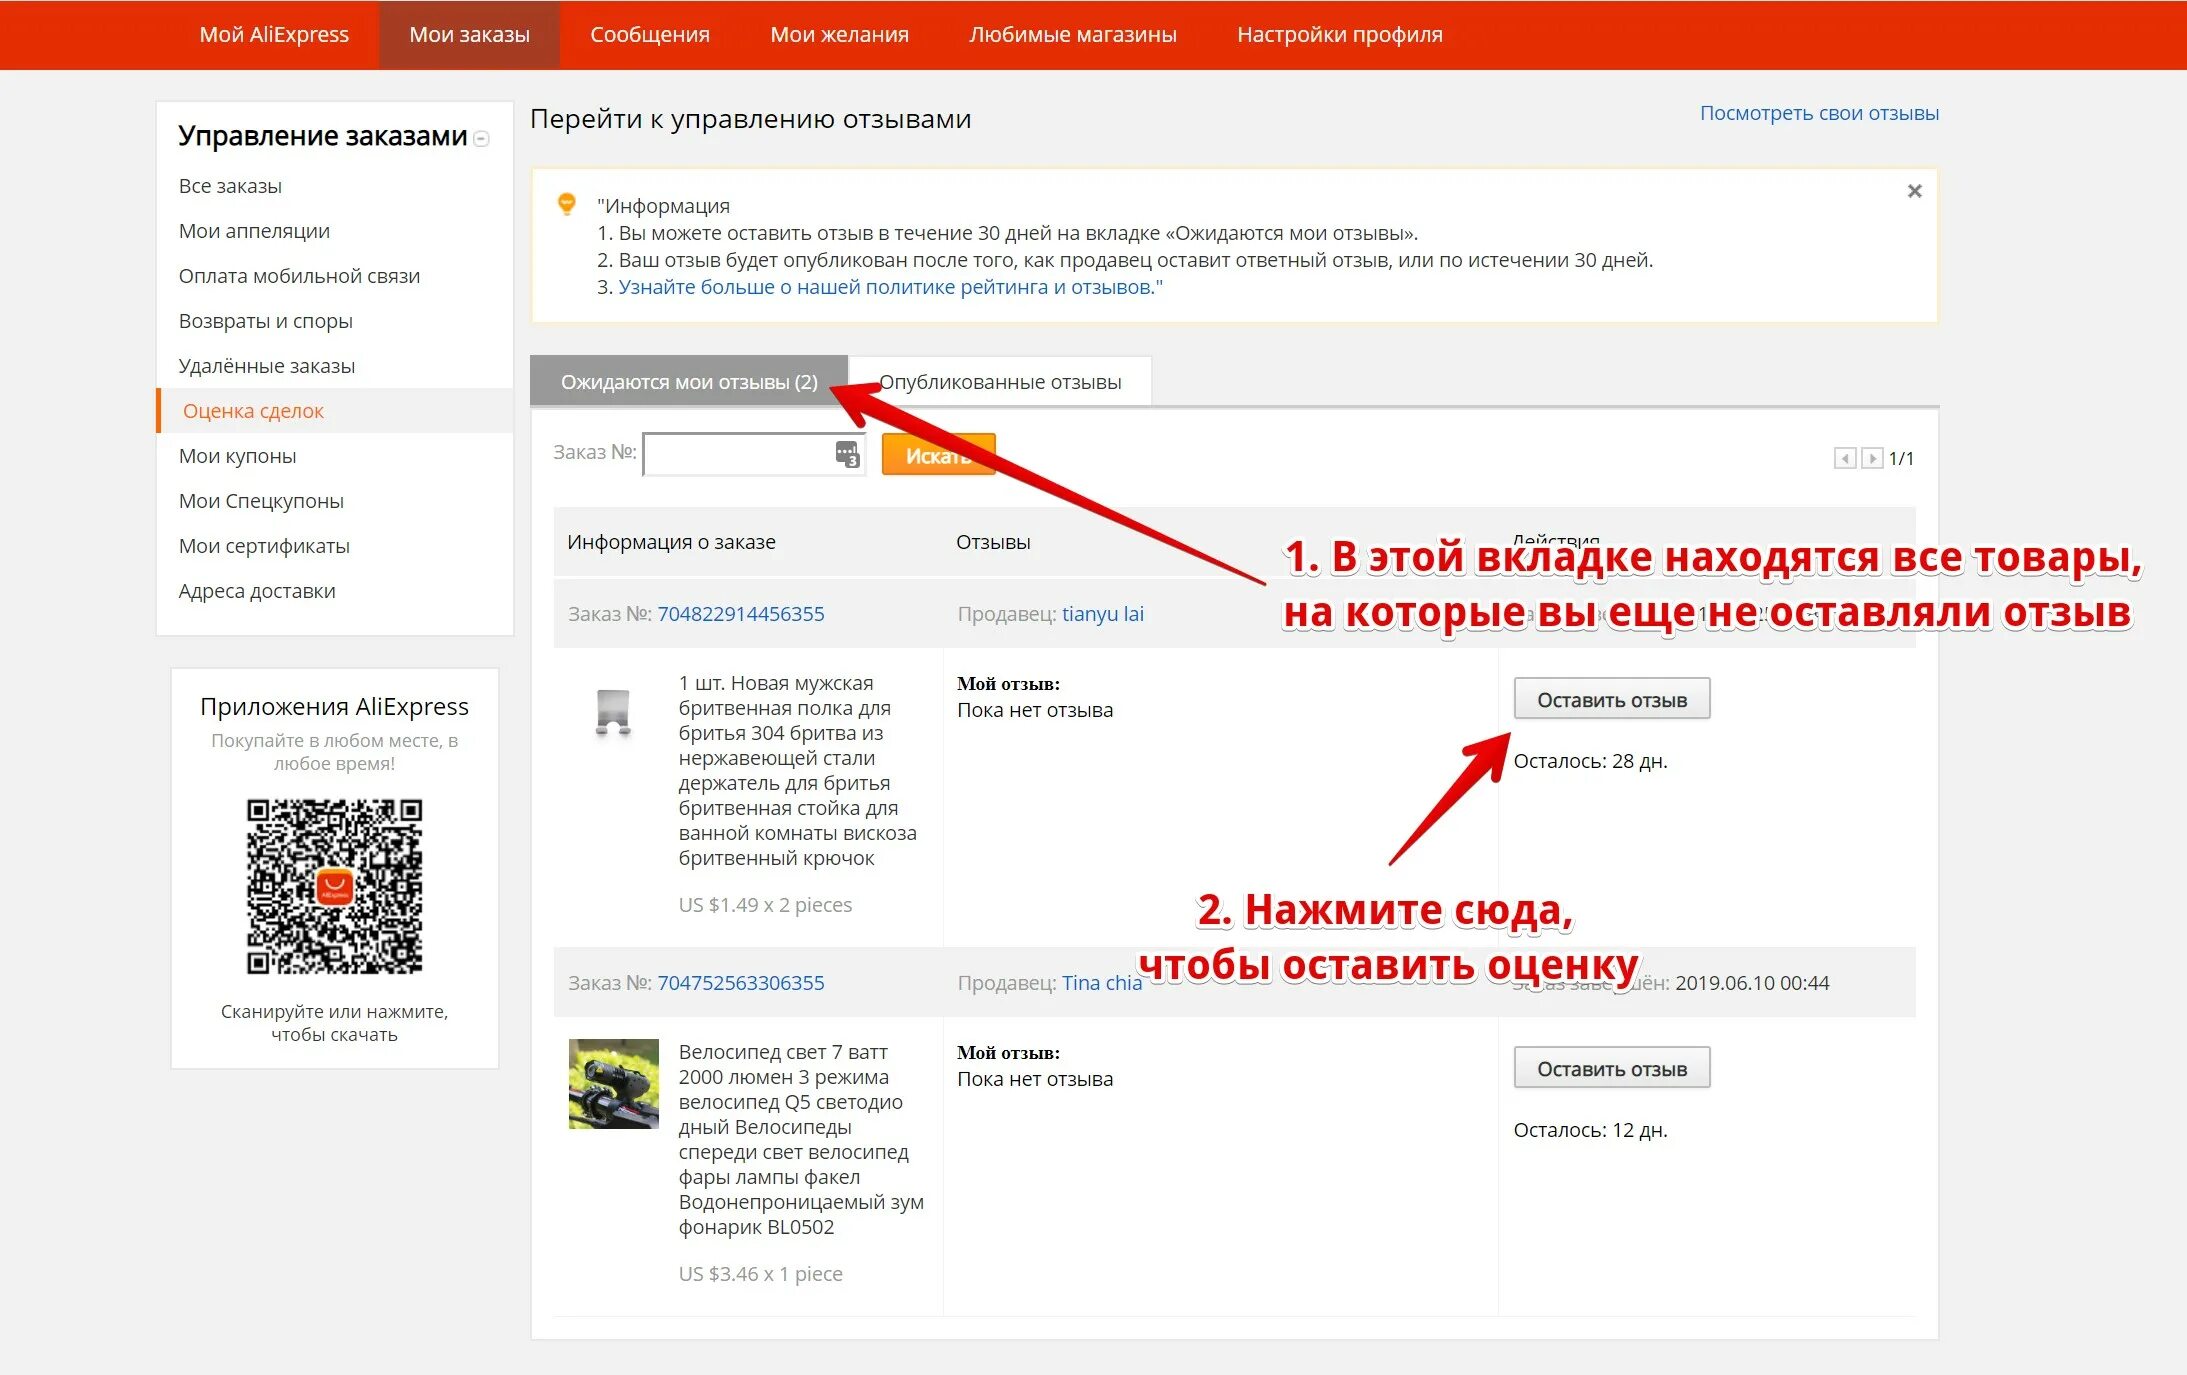The image size is (2187, 1375).
Task: Click the US $1.49 x 2 pieces price
Action: tap(765, 905)
